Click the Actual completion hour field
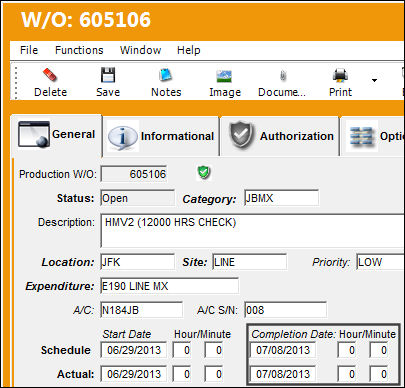The width and height of the screenshot is (405, 388). pyautogui.click(x=346, y=374)
